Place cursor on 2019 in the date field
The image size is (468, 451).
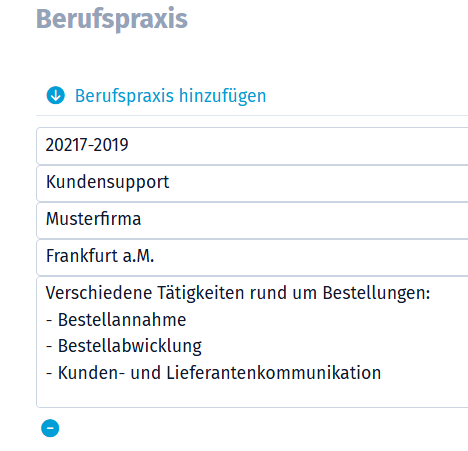(110, 145)
